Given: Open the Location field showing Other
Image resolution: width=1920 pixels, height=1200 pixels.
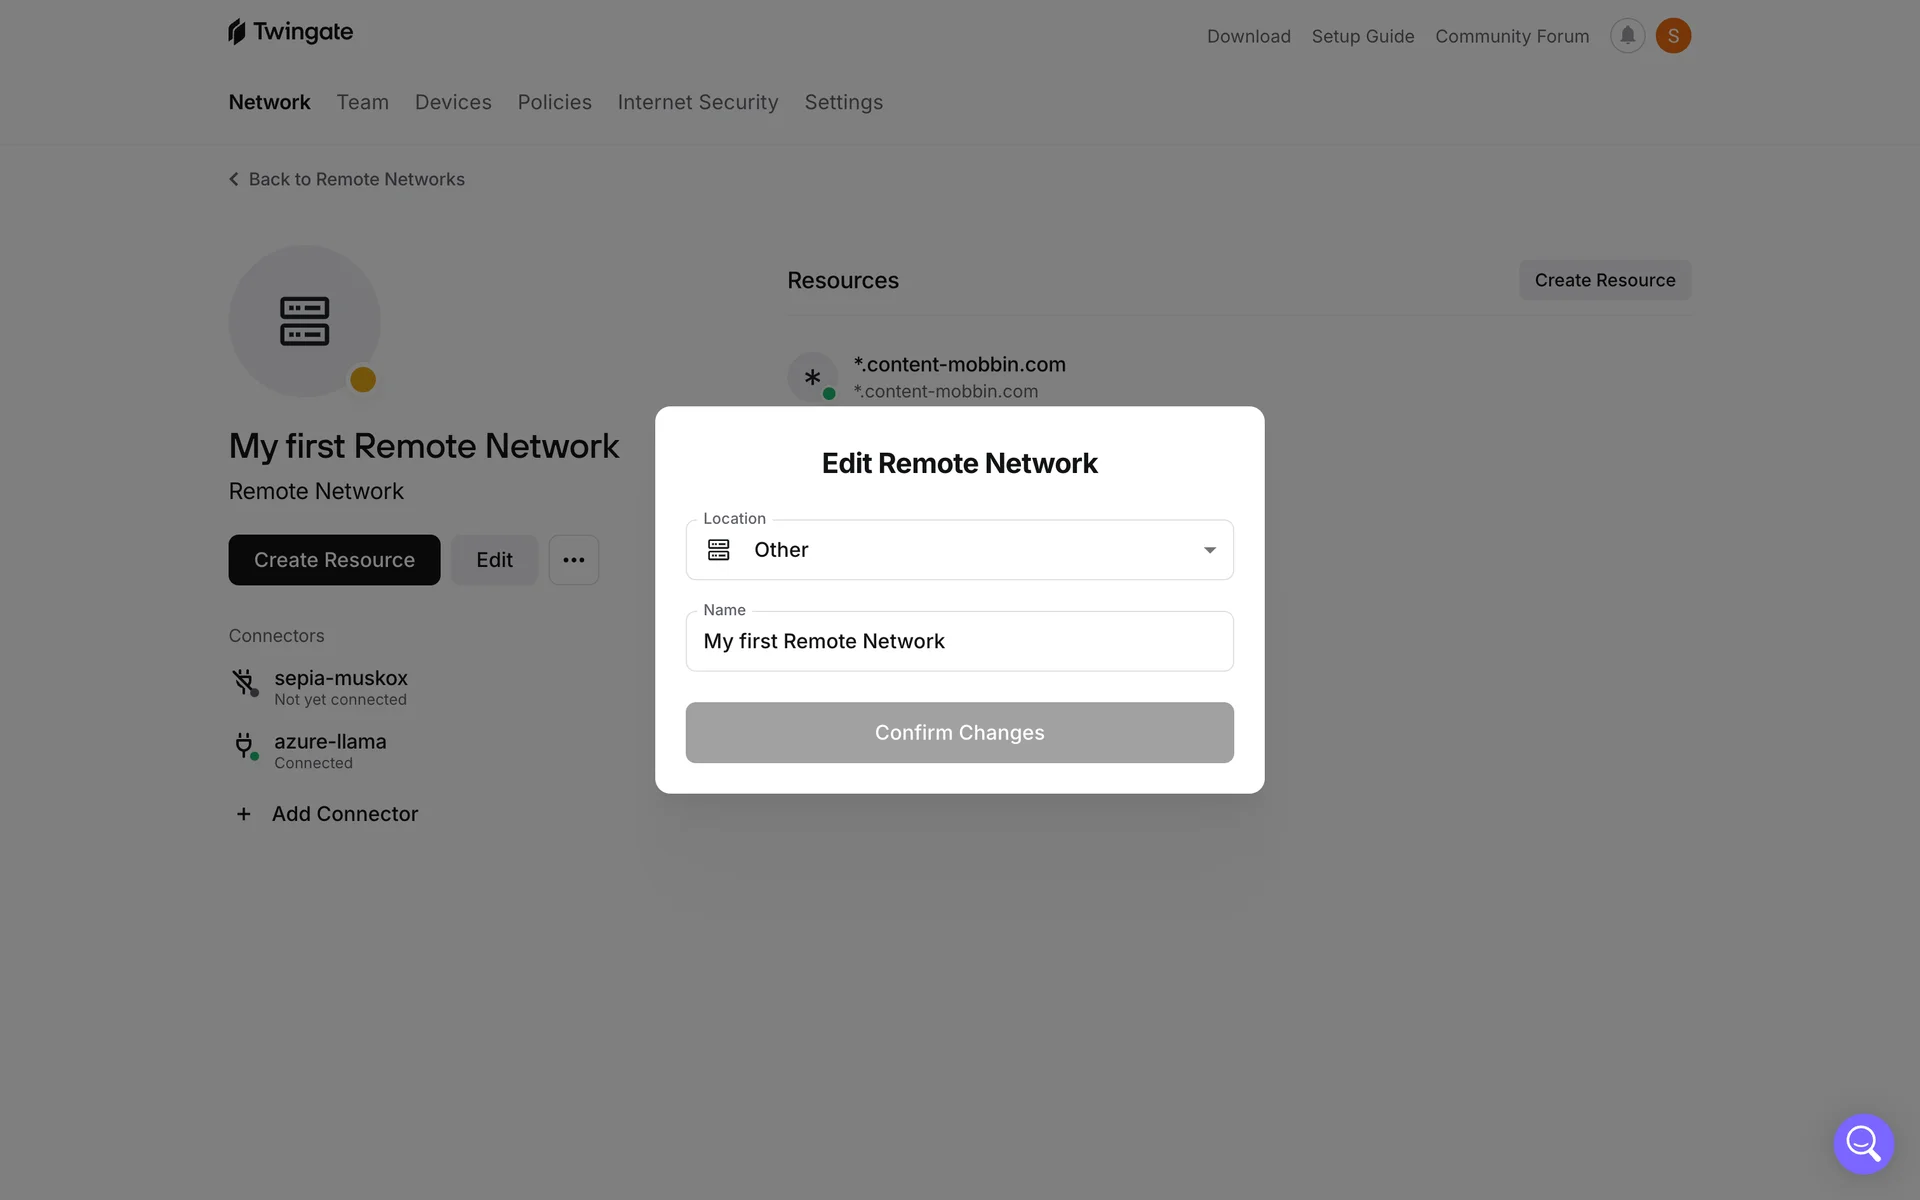Looking at the screenshot, I should click(x=960, y=550).
